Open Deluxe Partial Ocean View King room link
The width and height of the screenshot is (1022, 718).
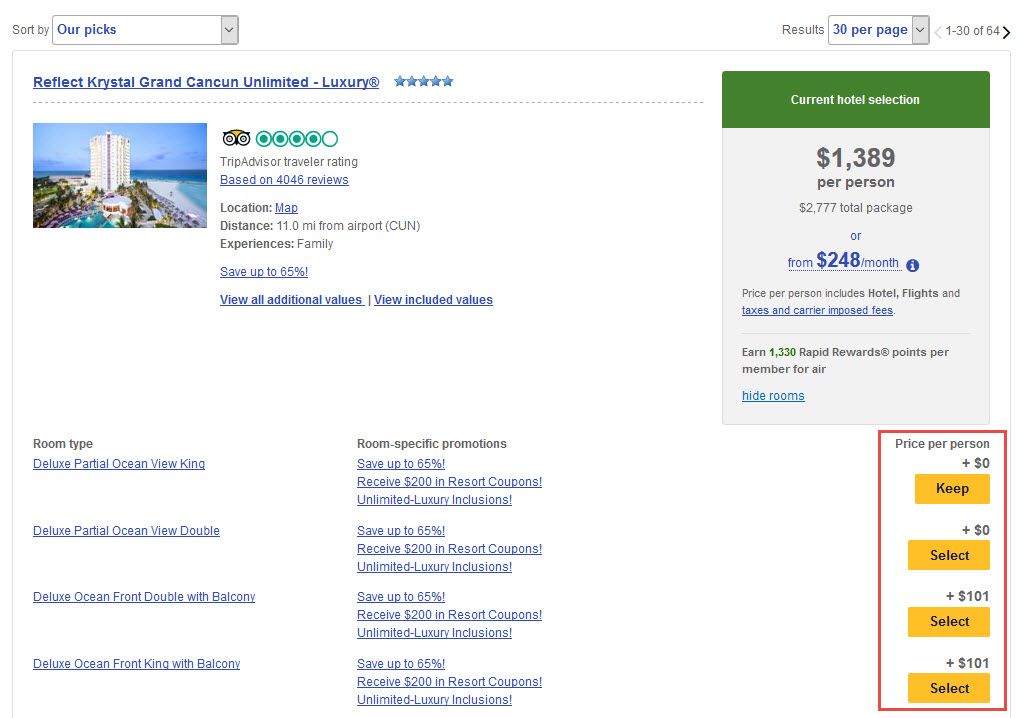[x=119, y=464]
